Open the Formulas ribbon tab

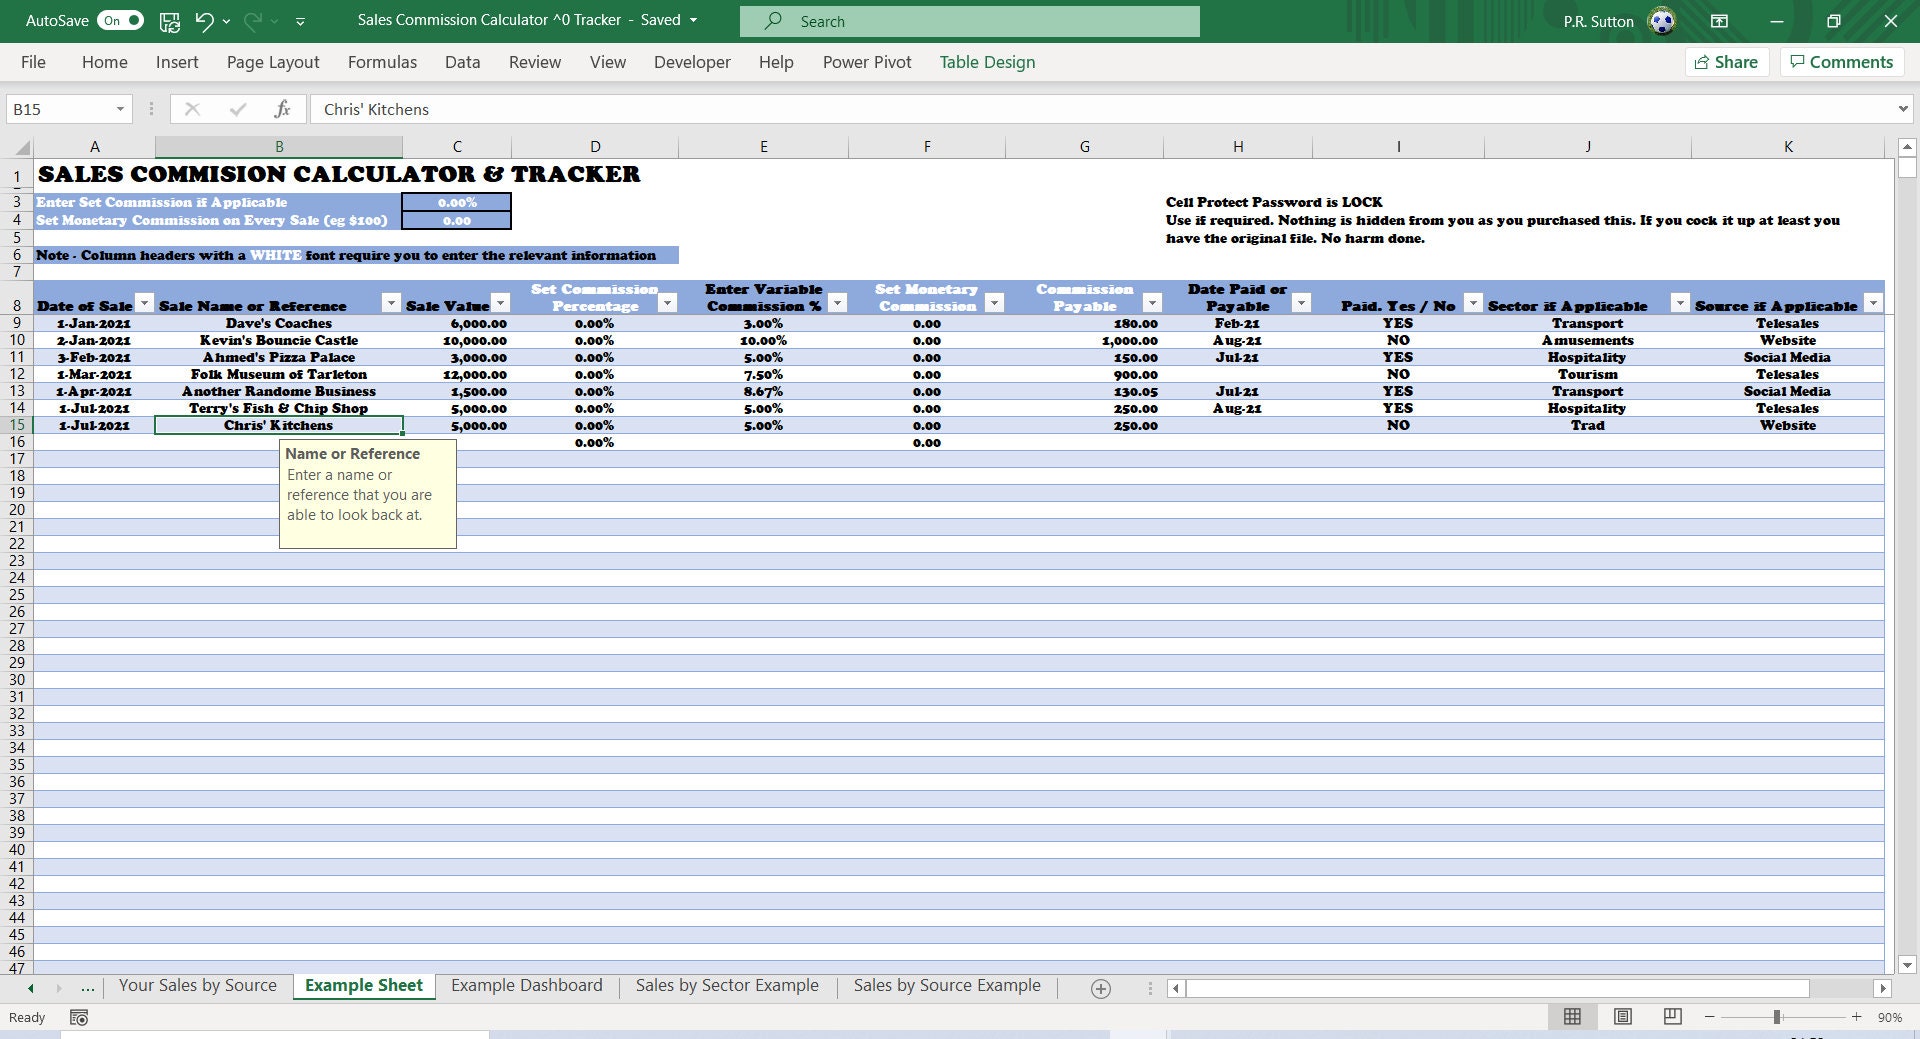[x=382, y=62]
